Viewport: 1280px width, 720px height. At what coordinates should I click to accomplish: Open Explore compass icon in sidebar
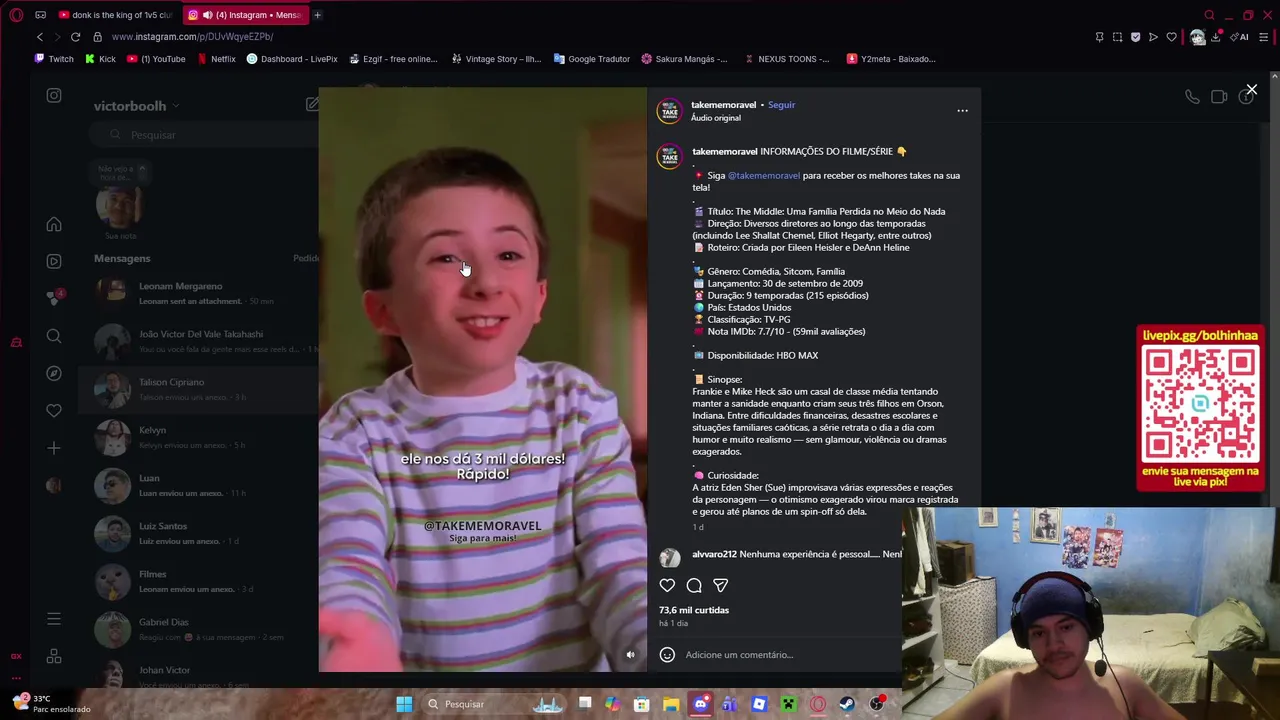[x=54, y=373]
